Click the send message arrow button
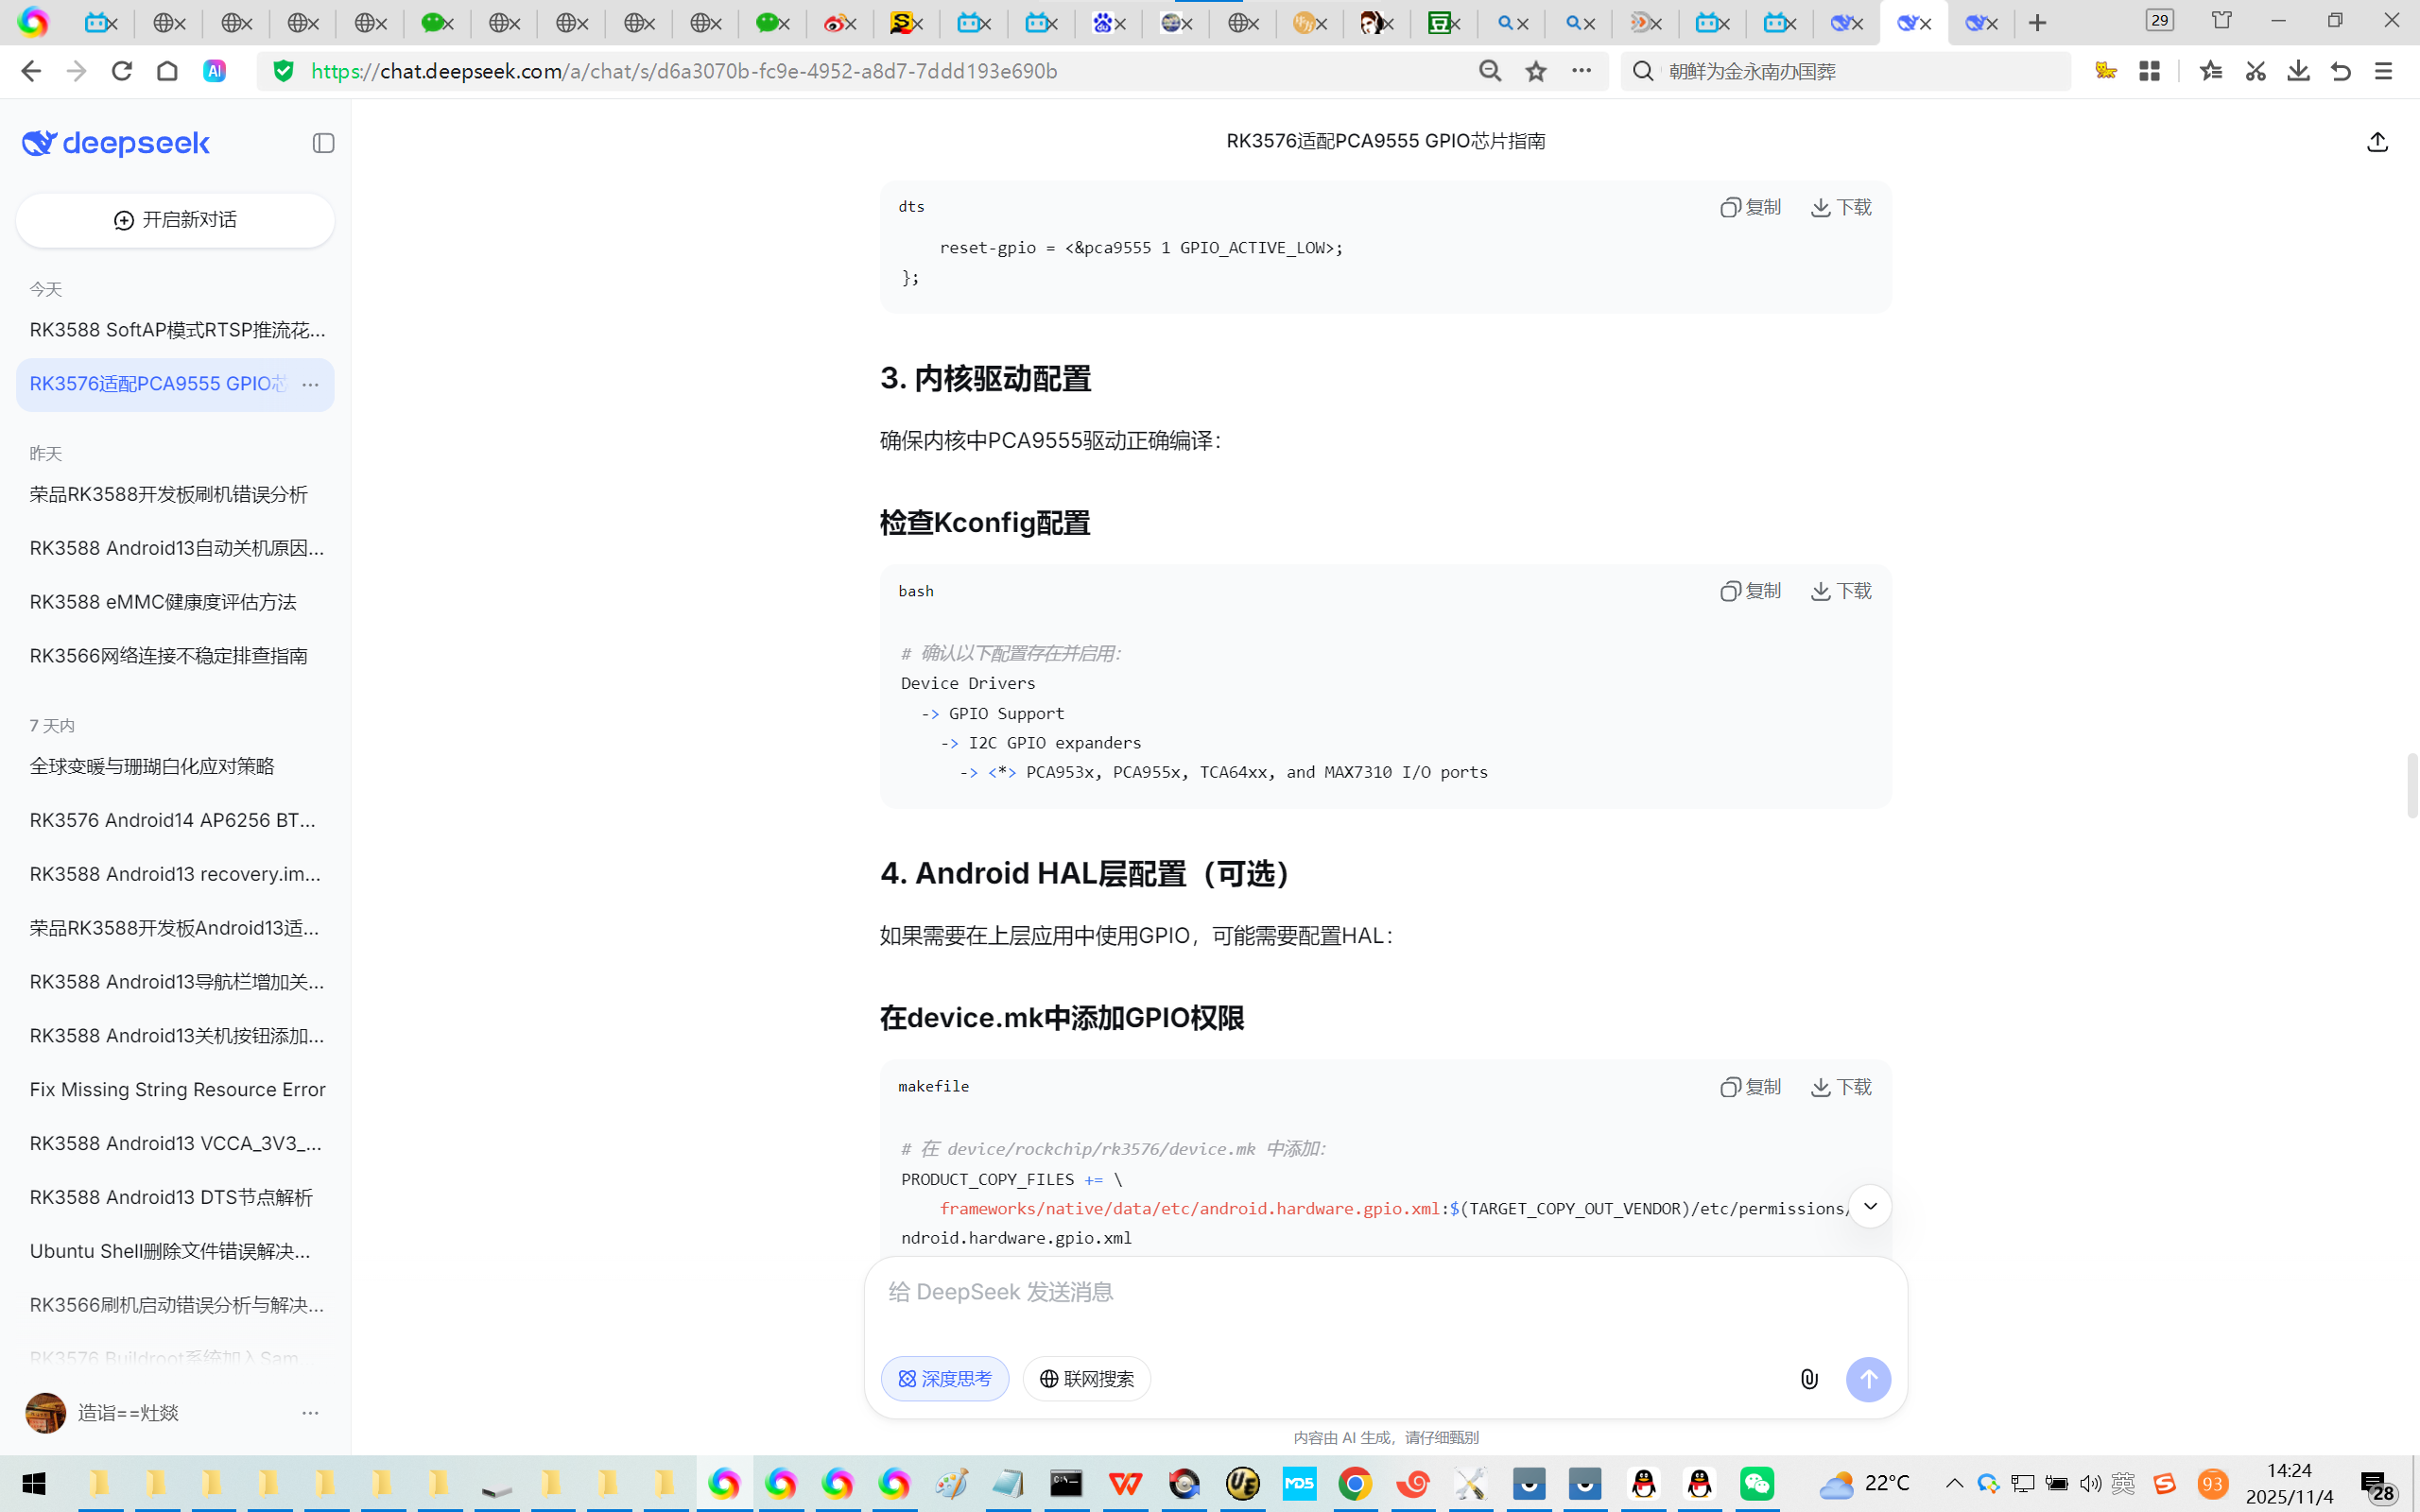This screenshot has height=1512, width=2420. (1867, 1379)
